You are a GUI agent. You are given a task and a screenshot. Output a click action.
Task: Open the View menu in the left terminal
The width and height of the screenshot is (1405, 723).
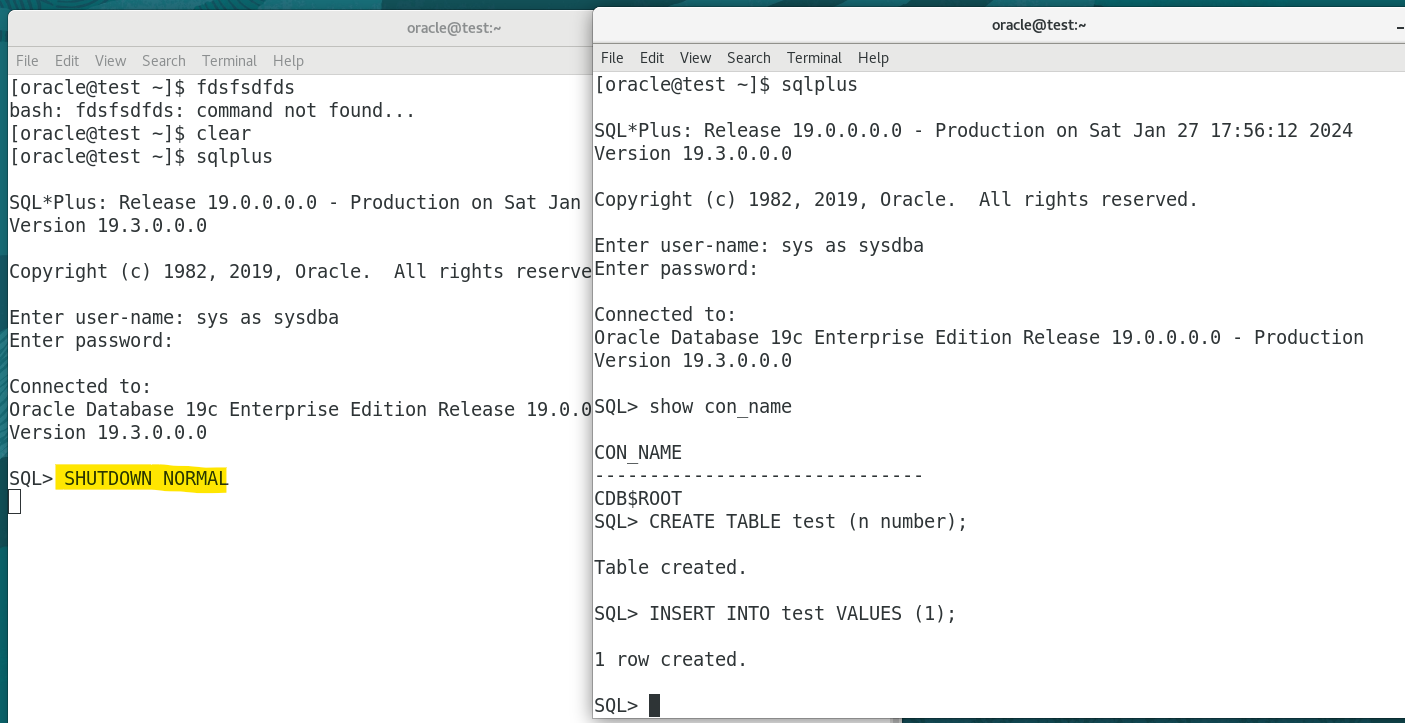coord(111,61)
